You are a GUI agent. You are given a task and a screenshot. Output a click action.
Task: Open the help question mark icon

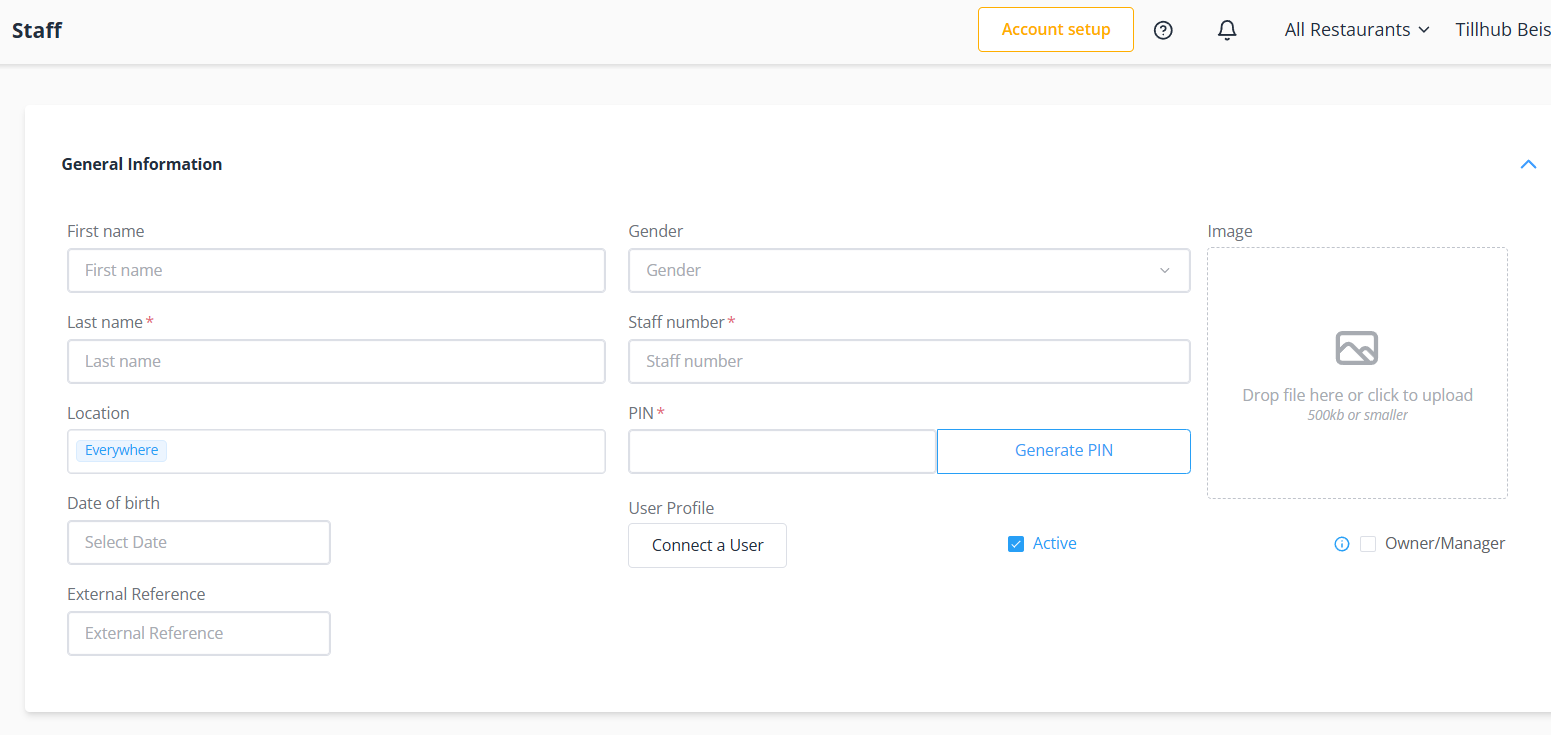(x=1163, y=30)
